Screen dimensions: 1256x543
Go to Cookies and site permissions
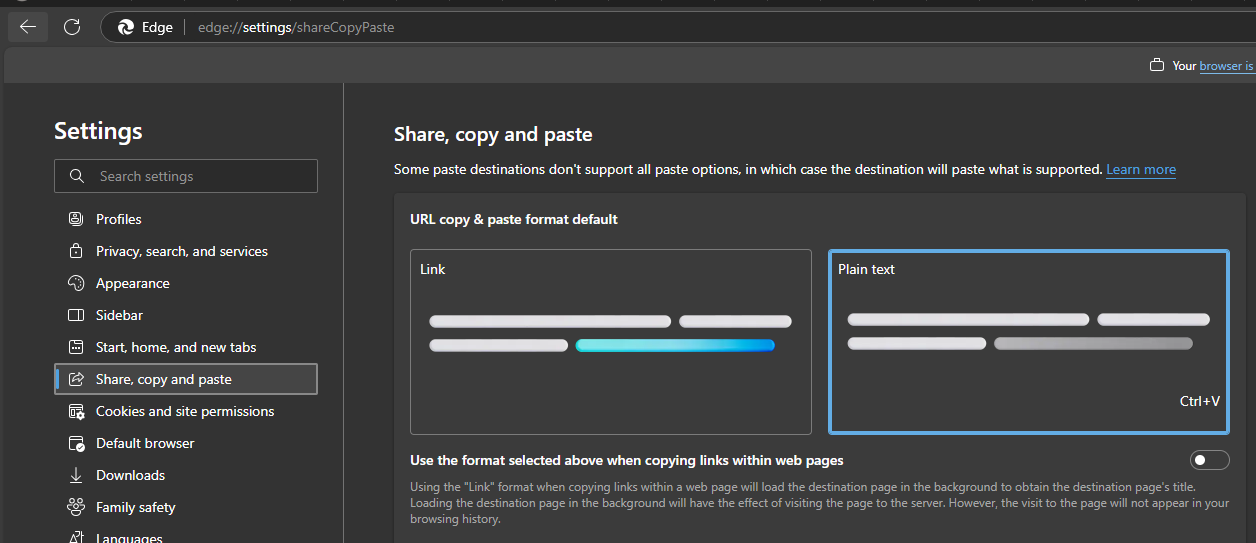[184, 411]
